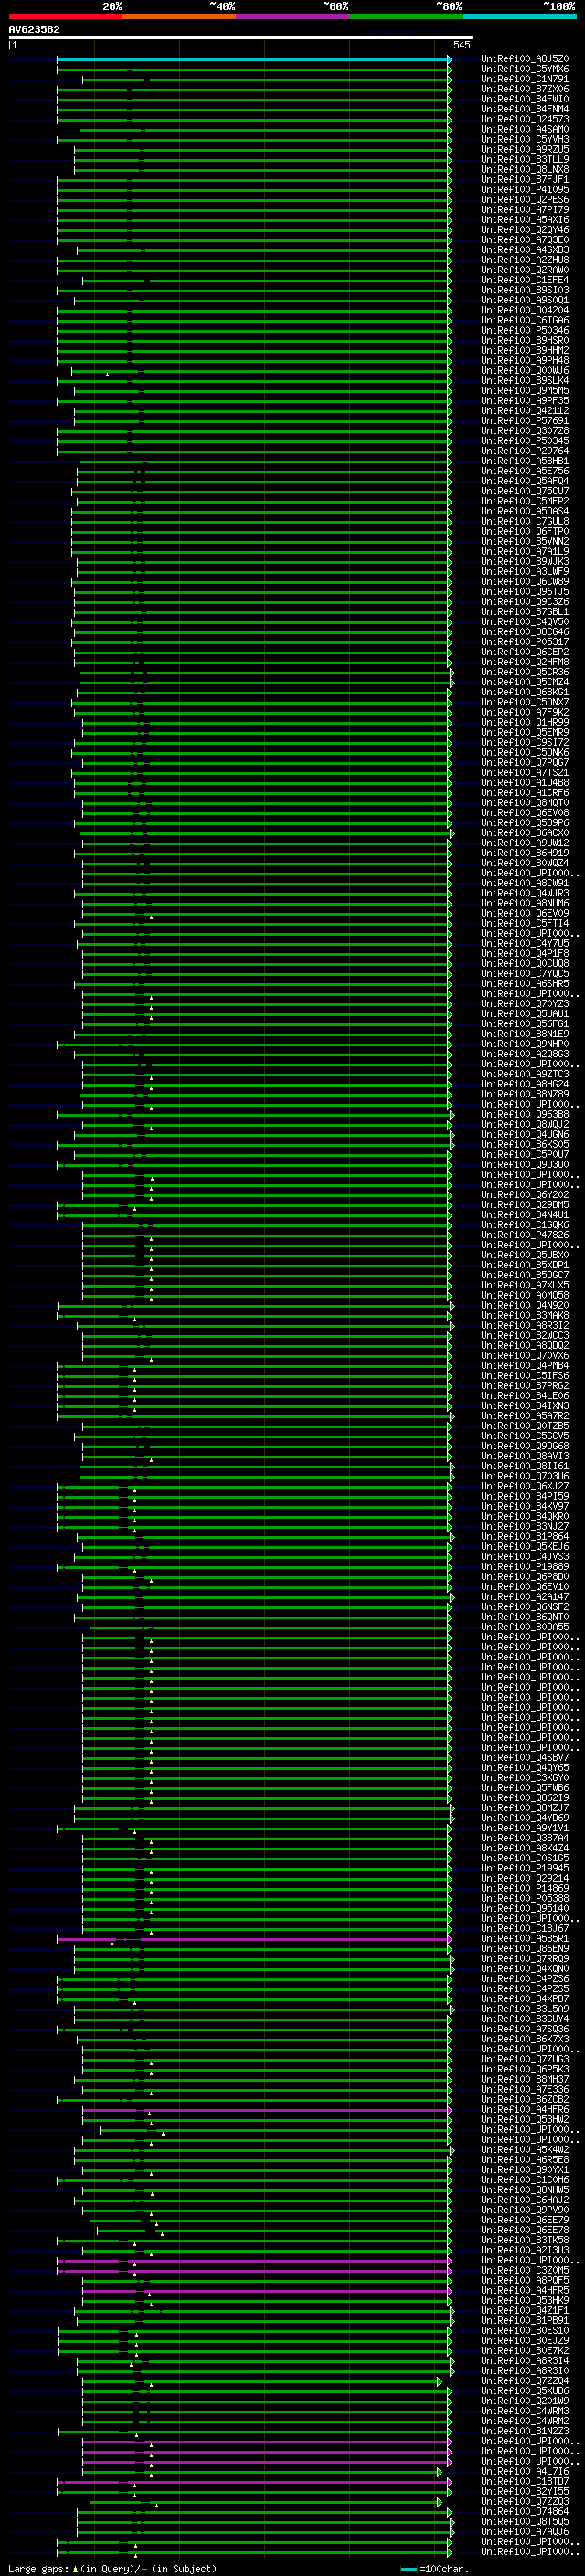The width and height of the screenshot is (585, 2576).
Task: Click UniRef100_B0WQZ4 label
Action: 525,863
